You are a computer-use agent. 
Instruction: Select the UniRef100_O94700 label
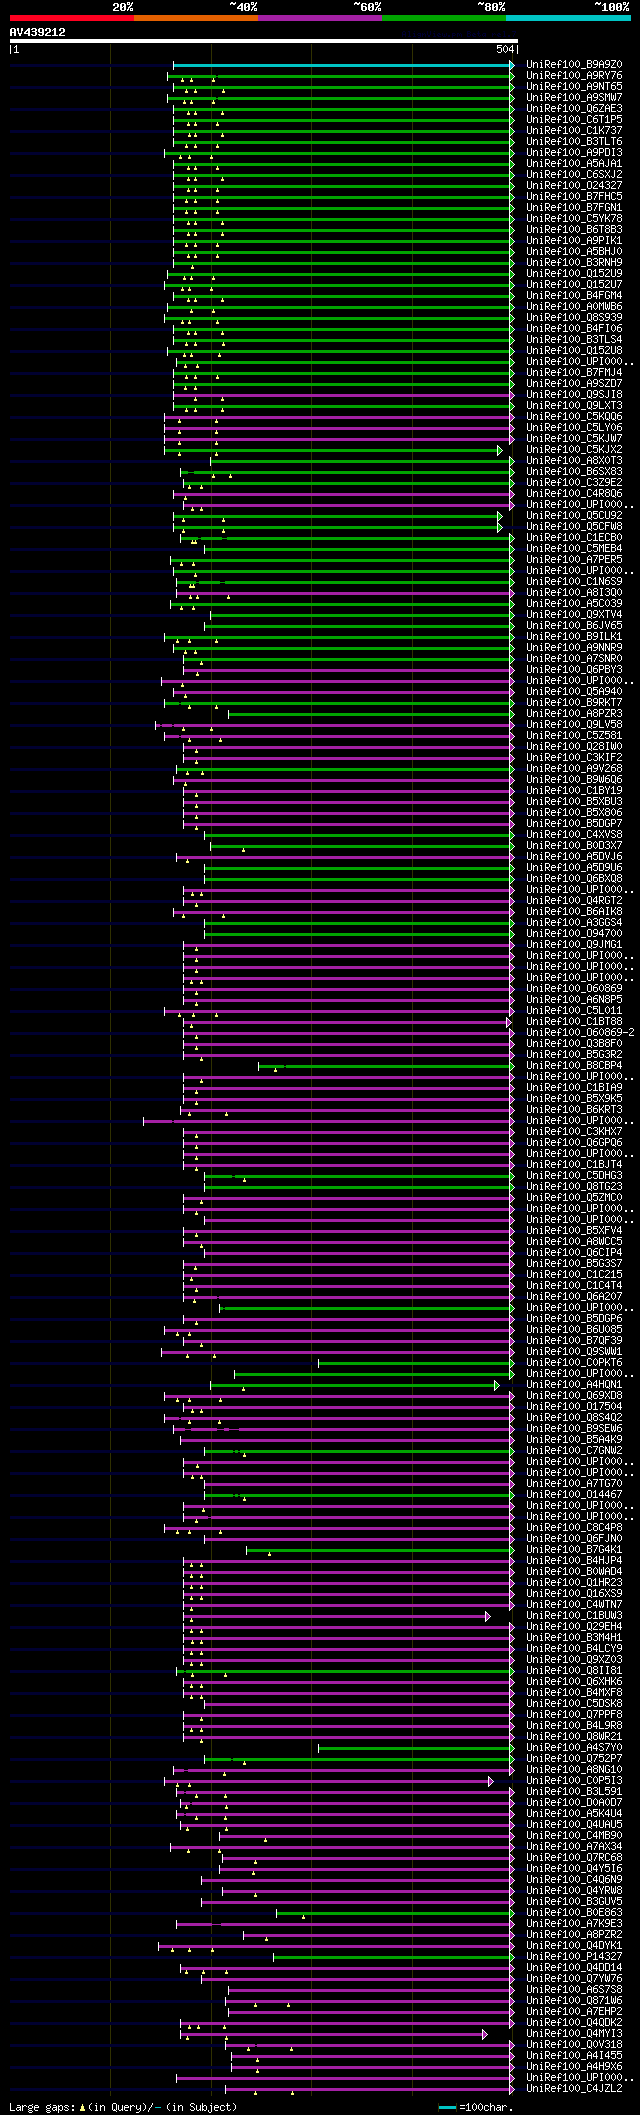[x=574, y=934]
